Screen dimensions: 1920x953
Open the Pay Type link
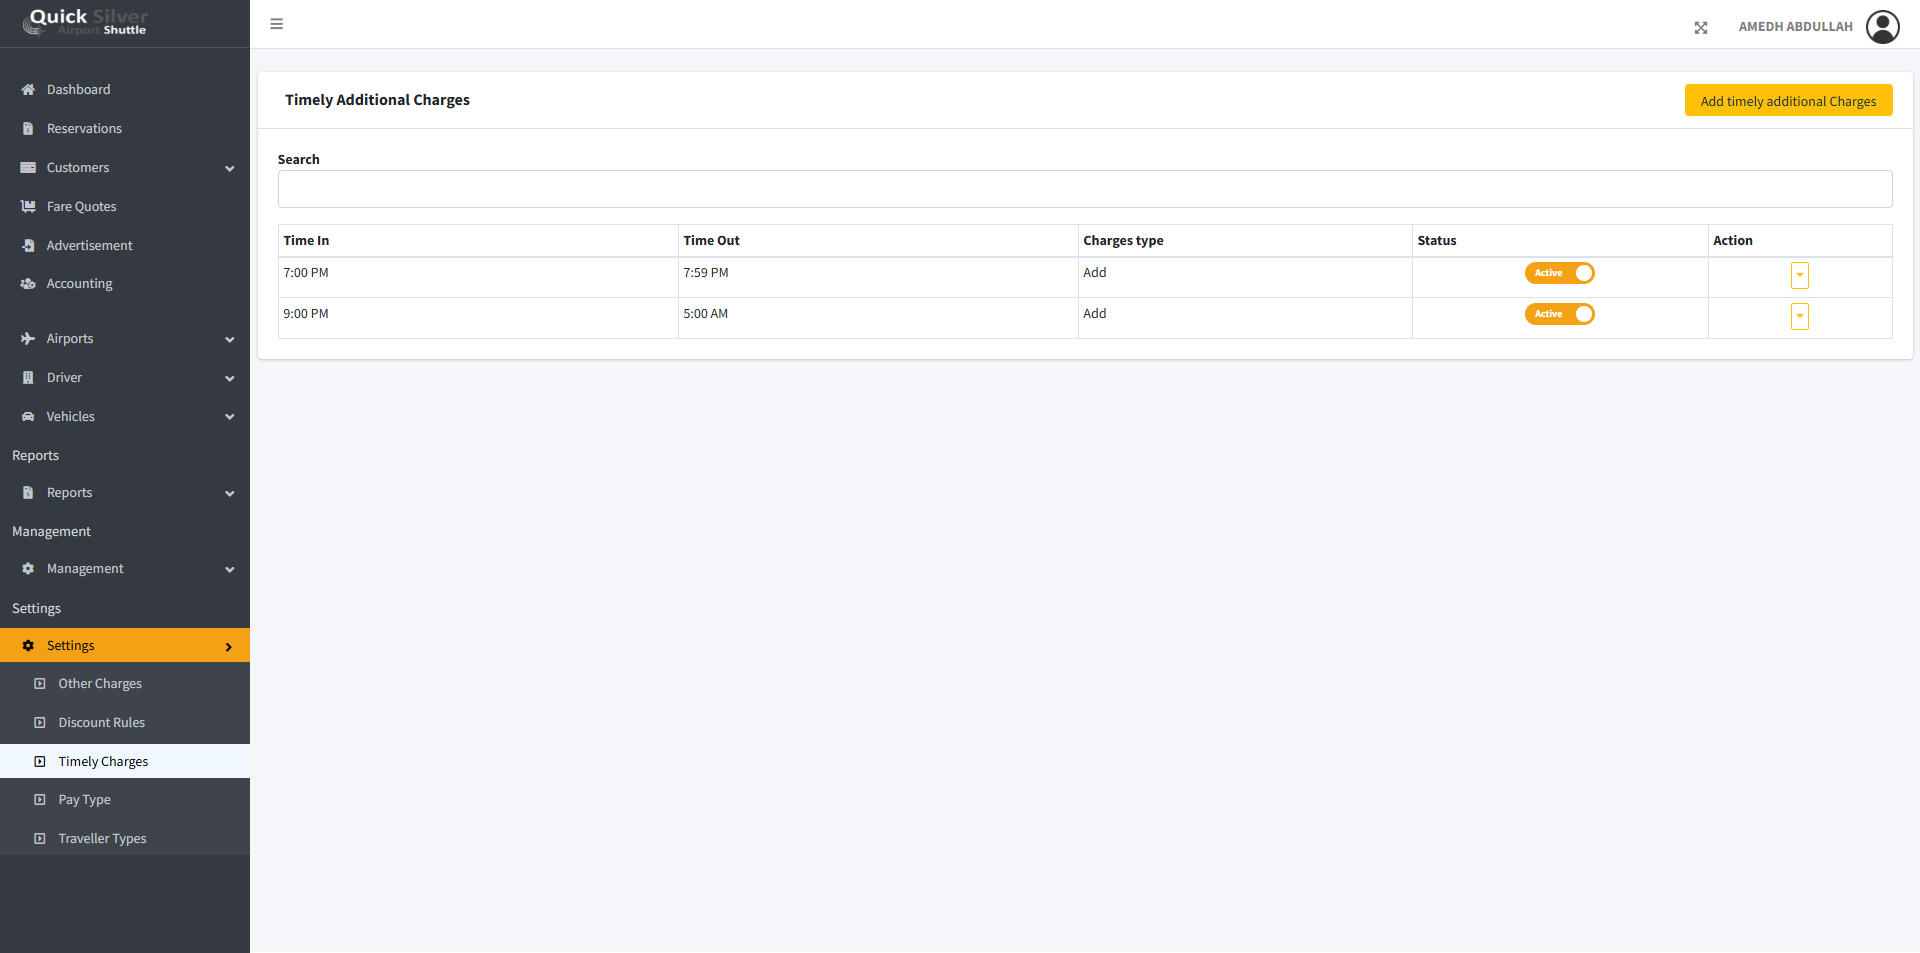(x=84, y=800)
